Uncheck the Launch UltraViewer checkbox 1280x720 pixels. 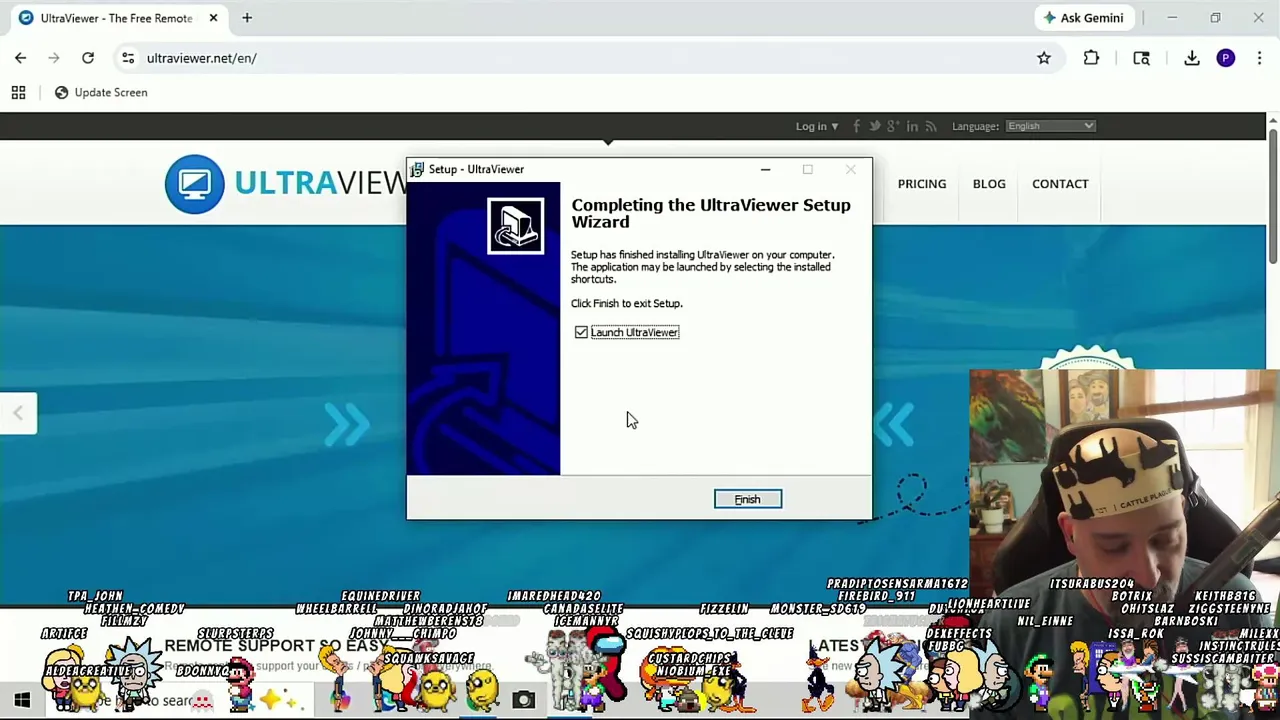(581, 332)
